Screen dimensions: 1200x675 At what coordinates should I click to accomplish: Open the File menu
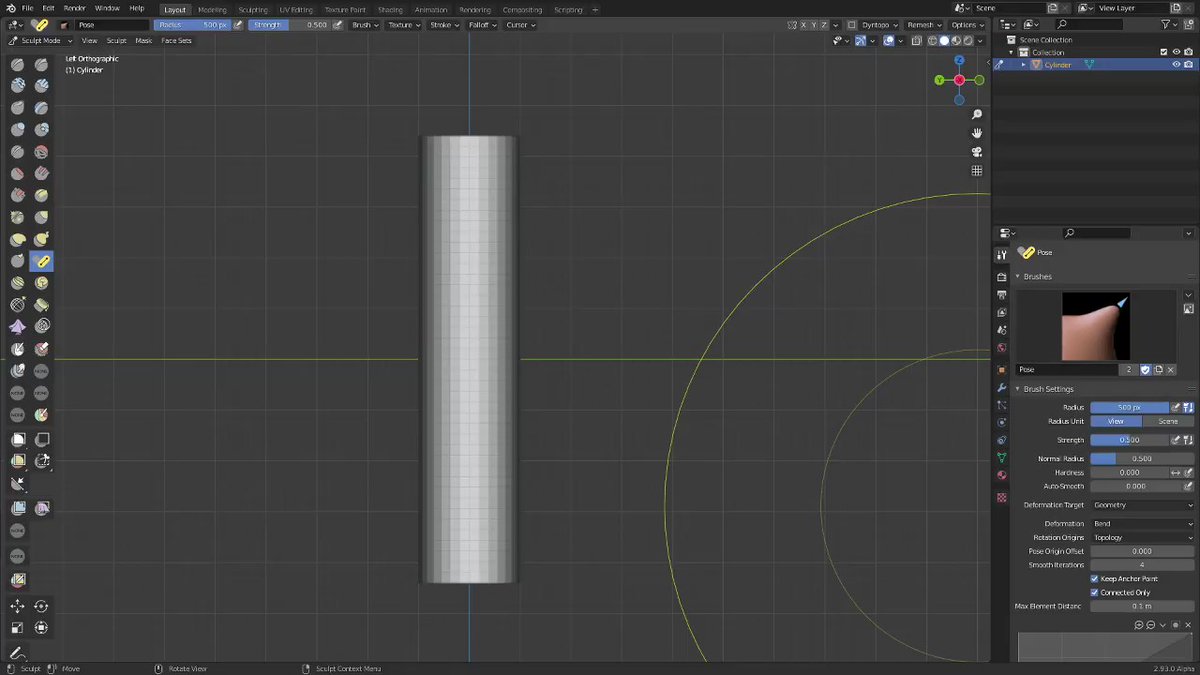28,8
